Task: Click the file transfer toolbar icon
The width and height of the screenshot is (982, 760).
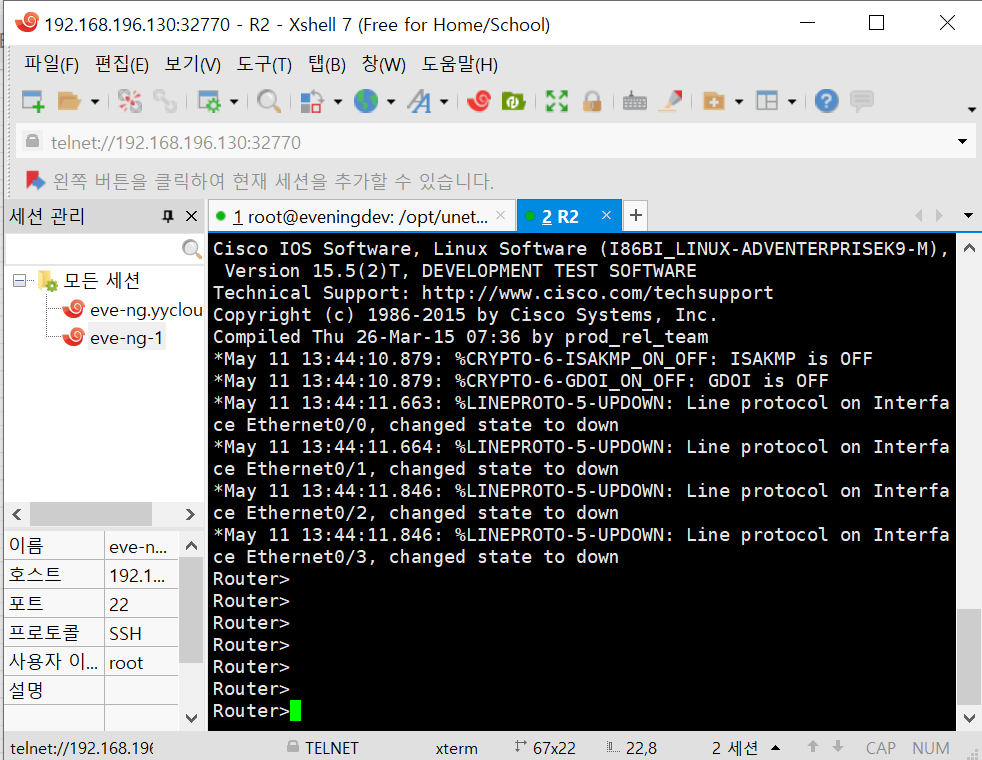Action: (311, 101)
